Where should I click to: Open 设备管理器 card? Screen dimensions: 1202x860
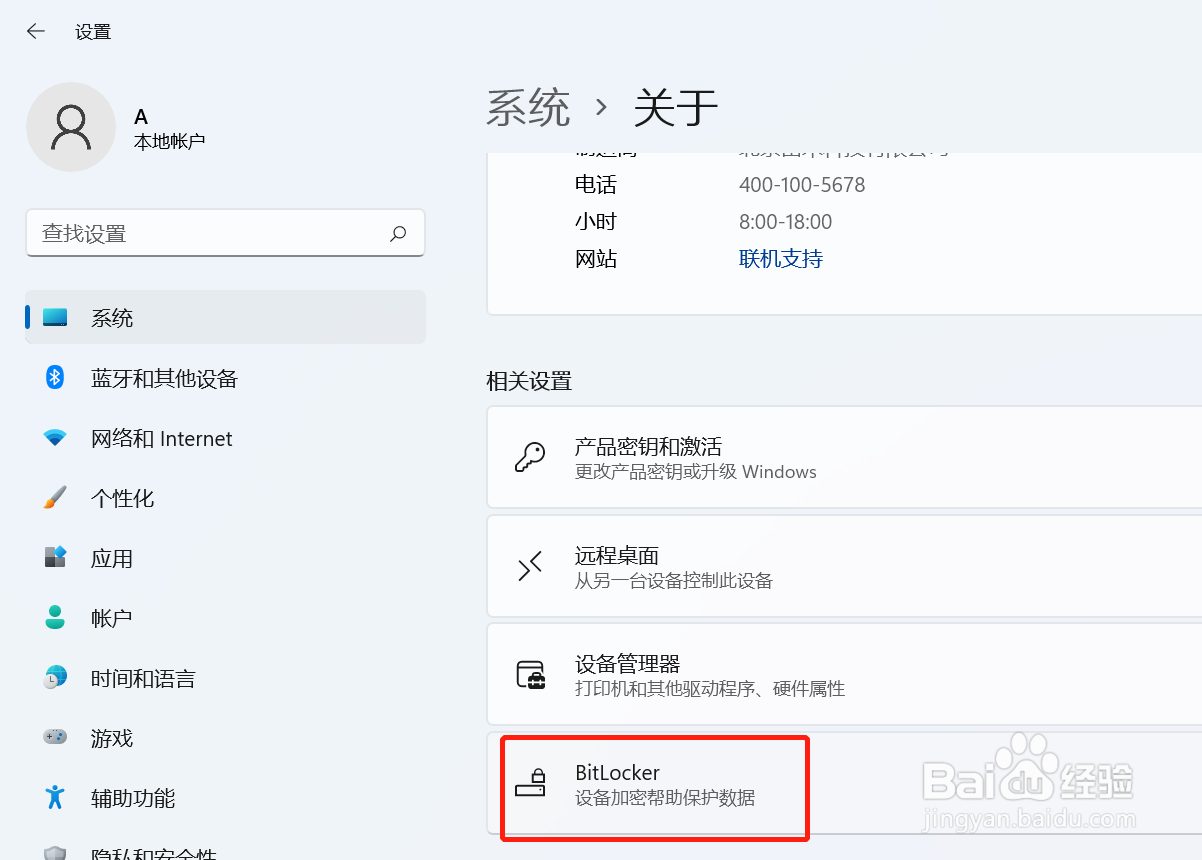pyautogui.click(x=844, y=675)
